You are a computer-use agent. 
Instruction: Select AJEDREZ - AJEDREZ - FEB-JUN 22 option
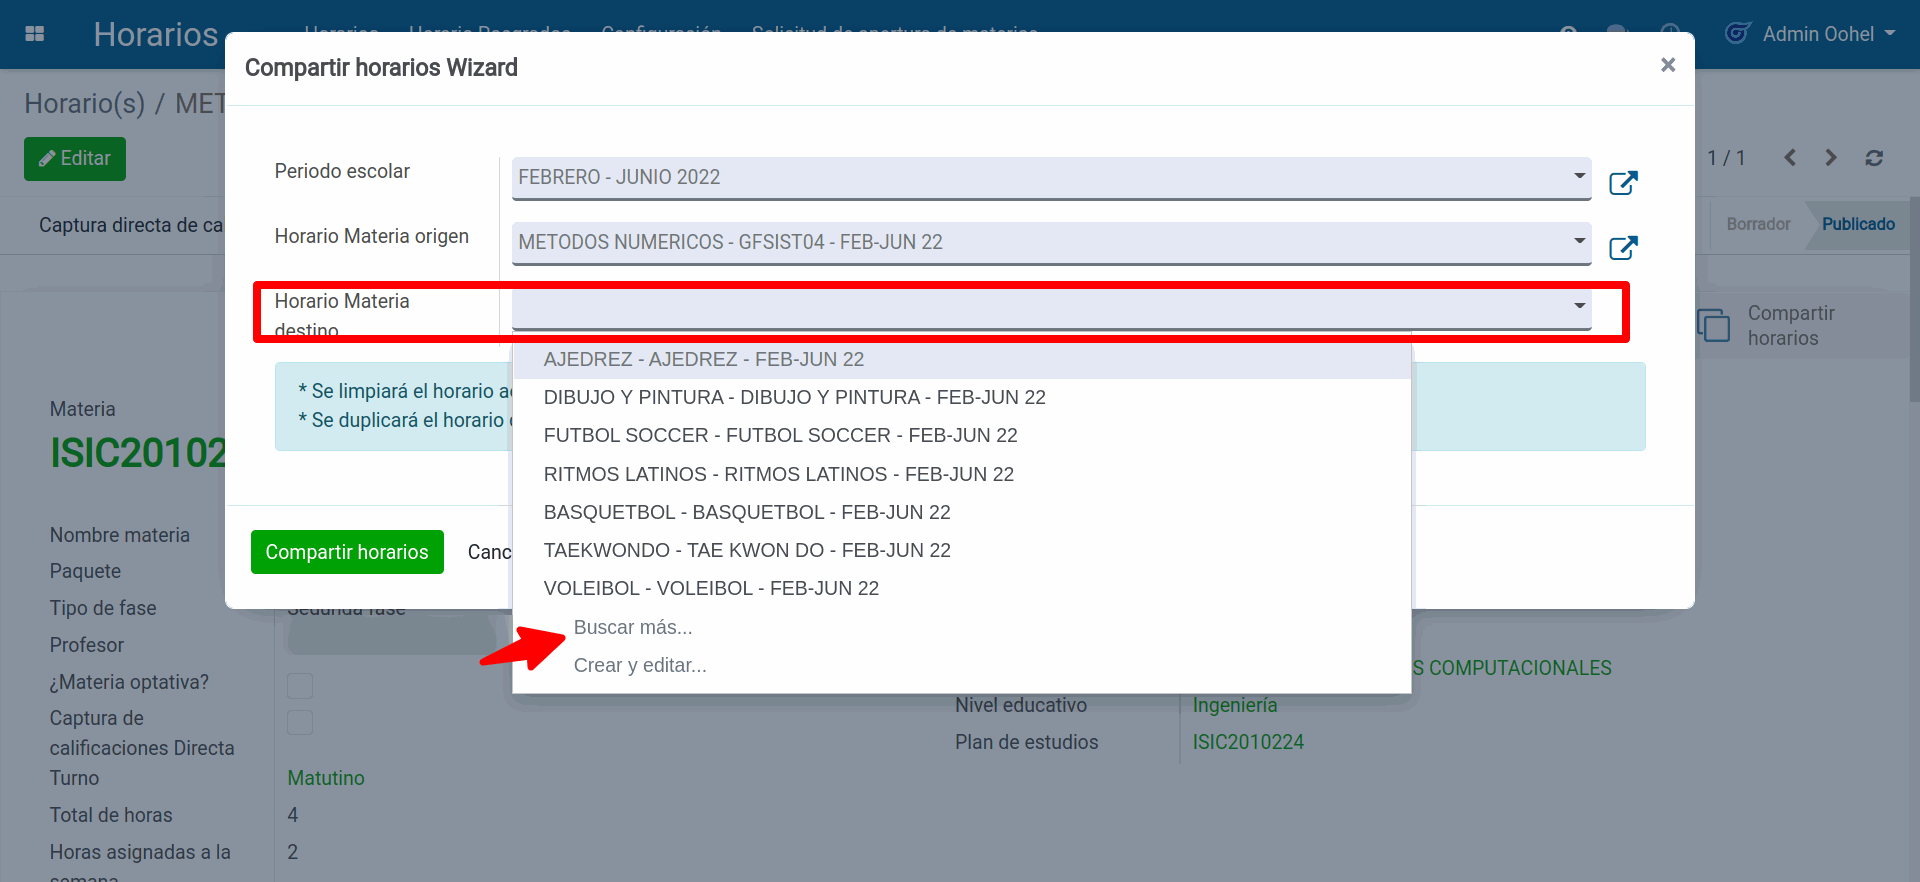pos(703,359)
